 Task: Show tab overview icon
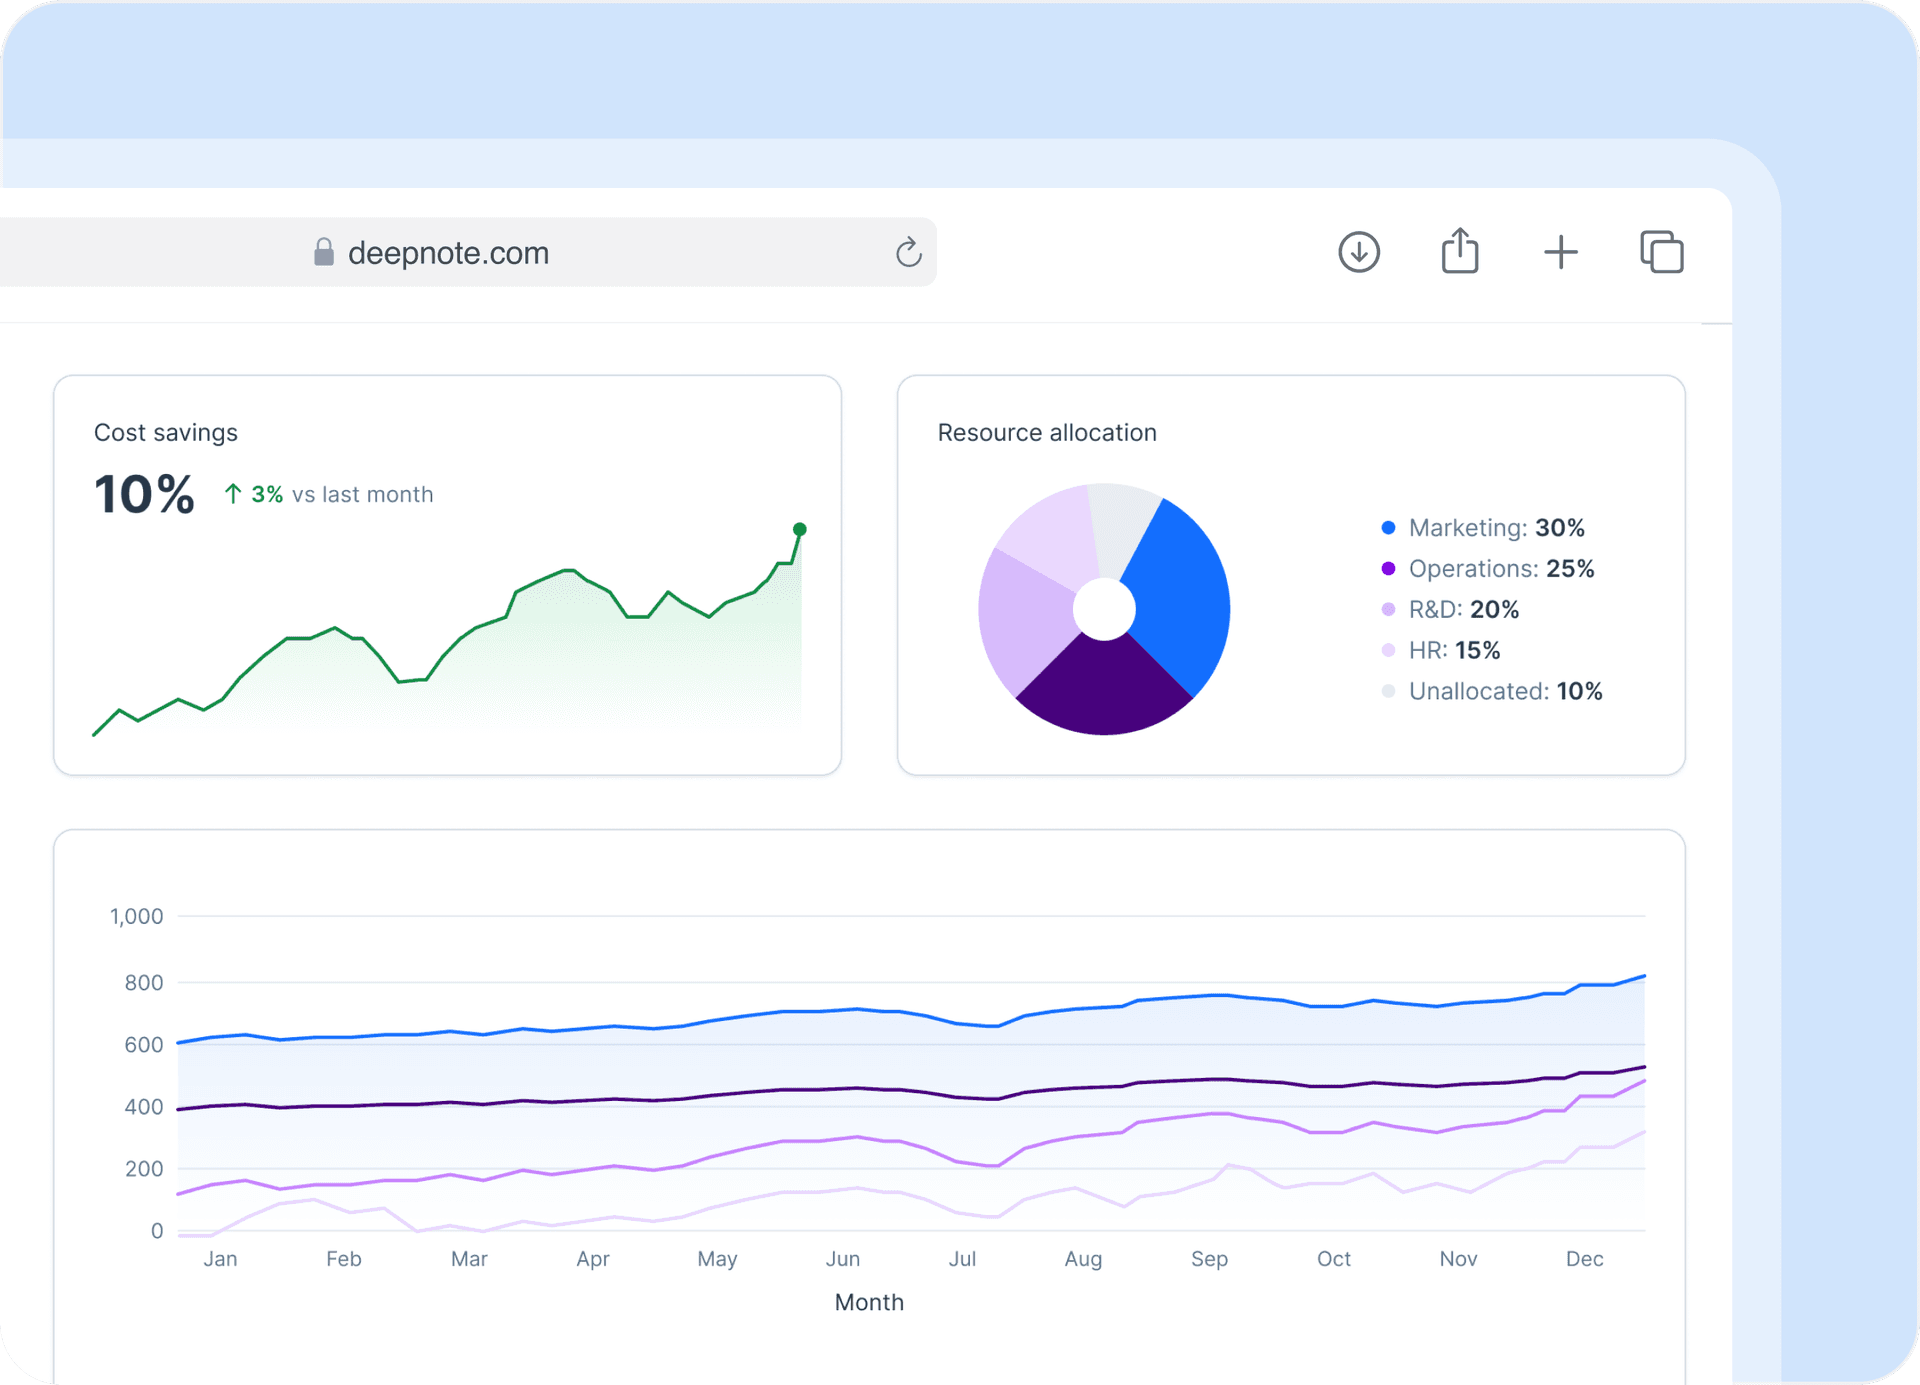(1661, 252)
